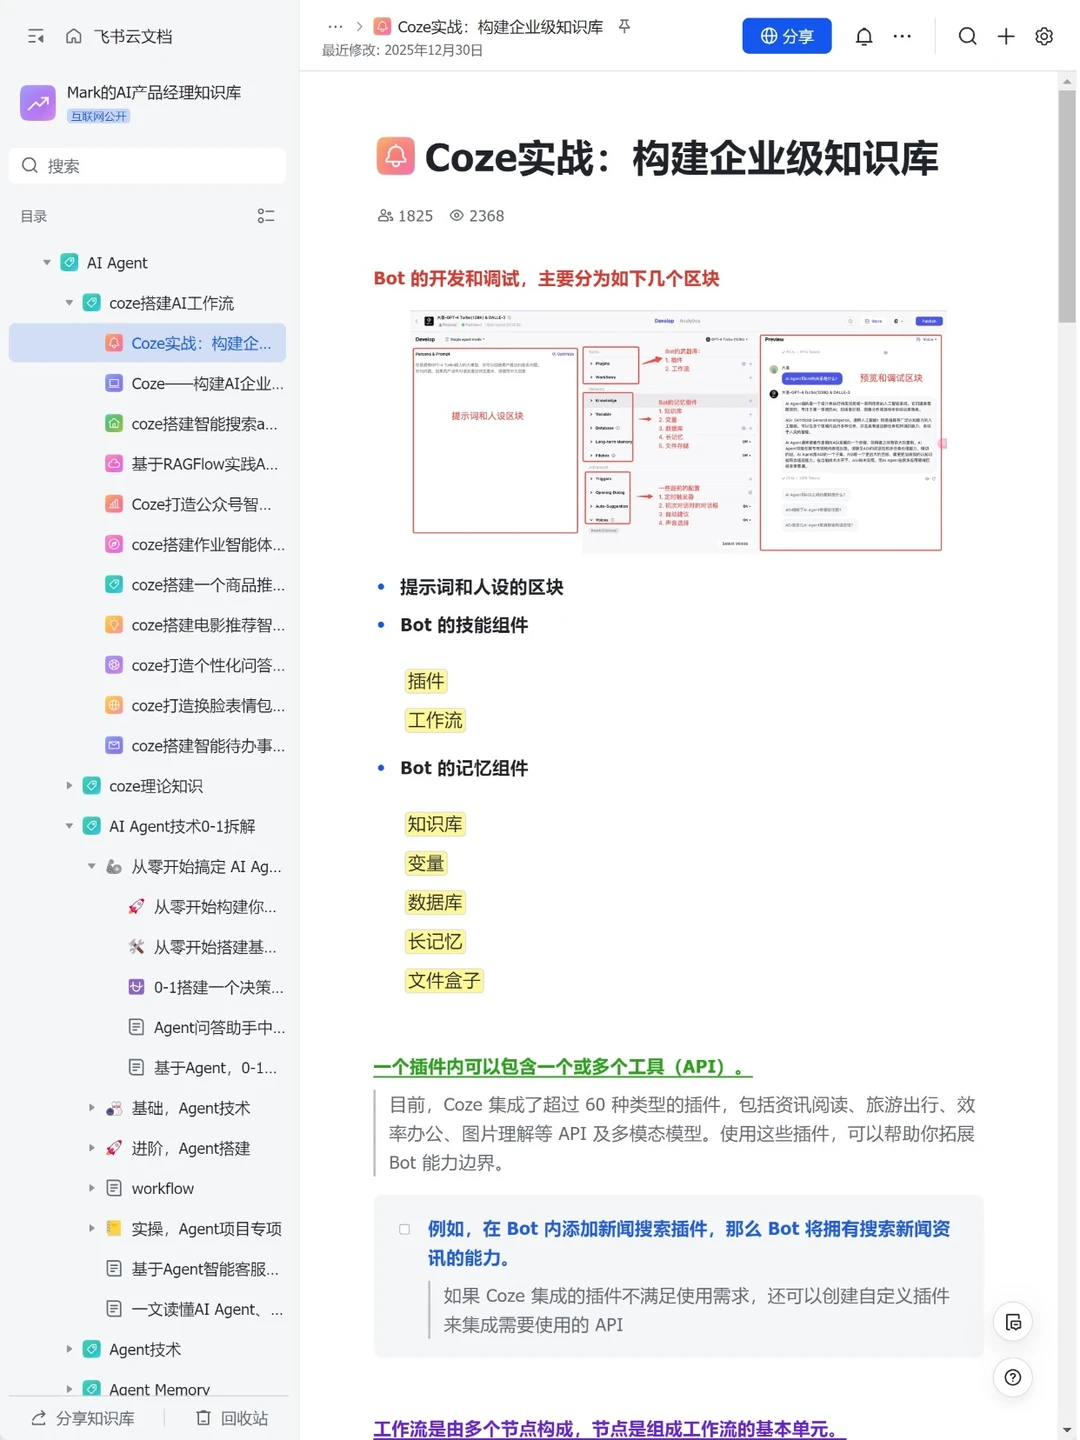Tick the checkbox before 例如，在 Bot 内添加
The height and width of the screenshot is (1440, 1080).
tap(404, 1229)
